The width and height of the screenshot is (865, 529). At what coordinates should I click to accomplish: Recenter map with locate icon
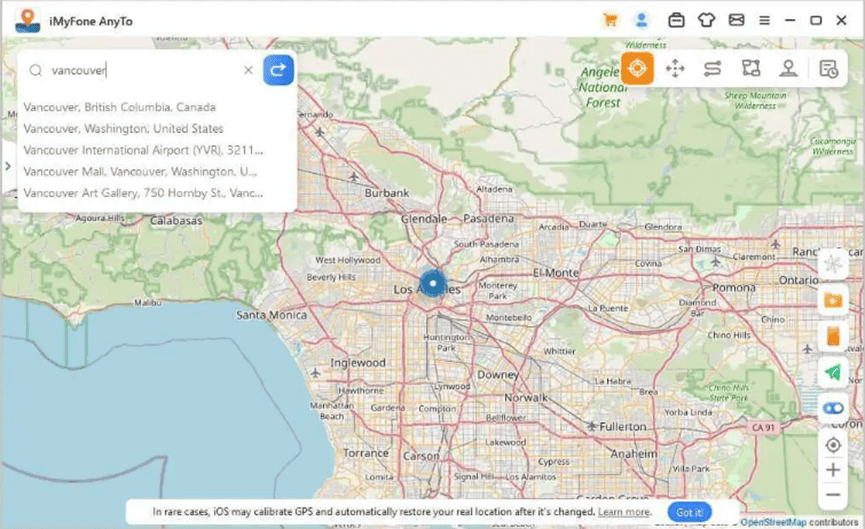[833, 445]
